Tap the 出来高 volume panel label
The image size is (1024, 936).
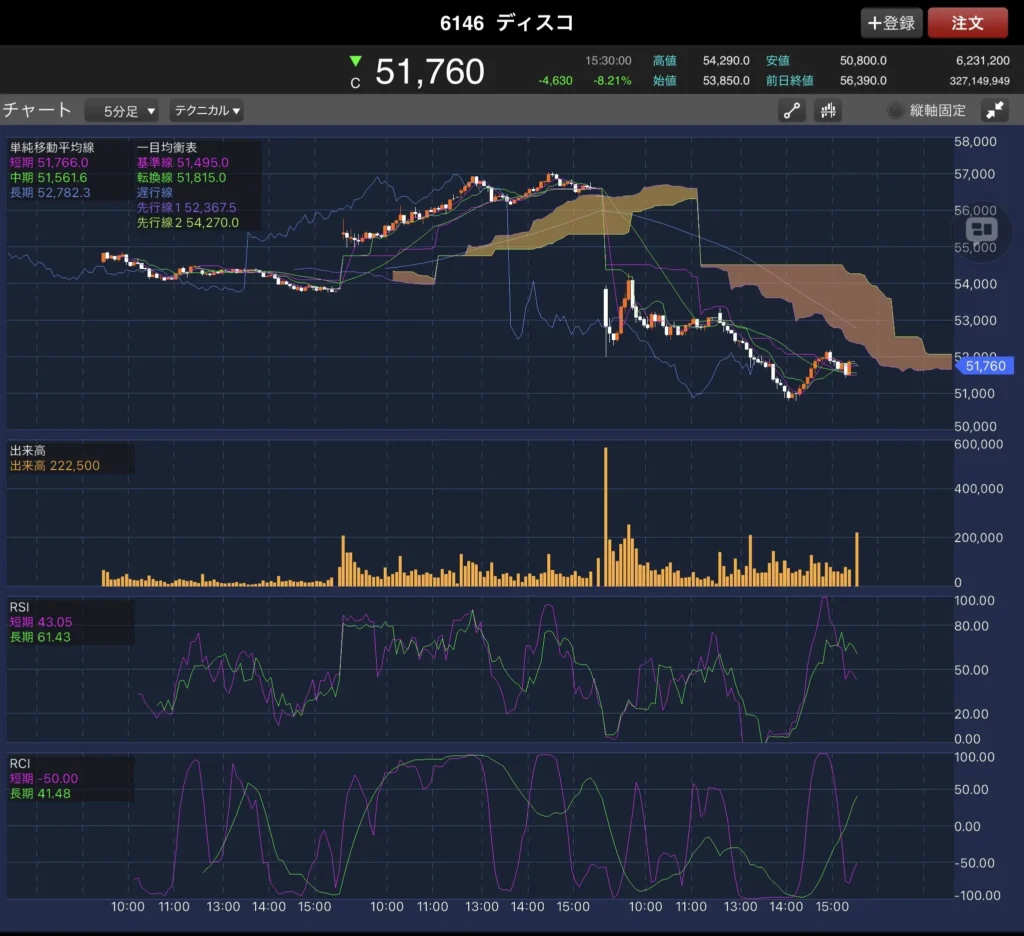pyautogui.click(x=28, y=451)
